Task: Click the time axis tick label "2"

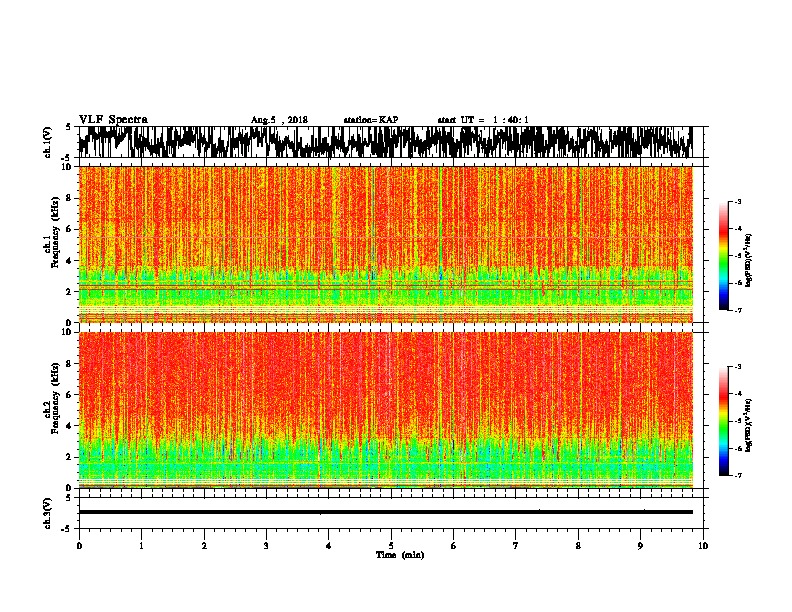Action: tap(204, 546)
